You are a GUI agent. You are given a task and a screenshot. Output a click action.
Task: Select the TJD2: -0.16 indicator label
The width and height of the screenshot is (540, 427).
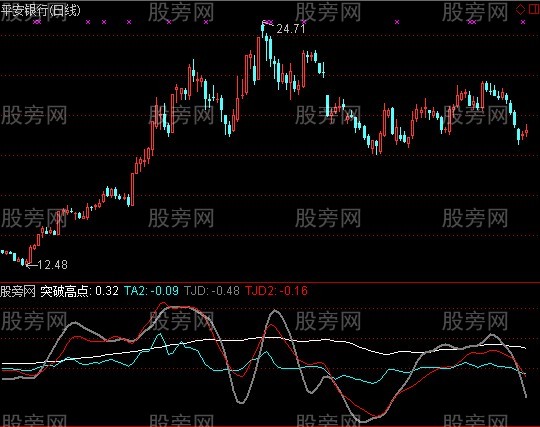277,291
